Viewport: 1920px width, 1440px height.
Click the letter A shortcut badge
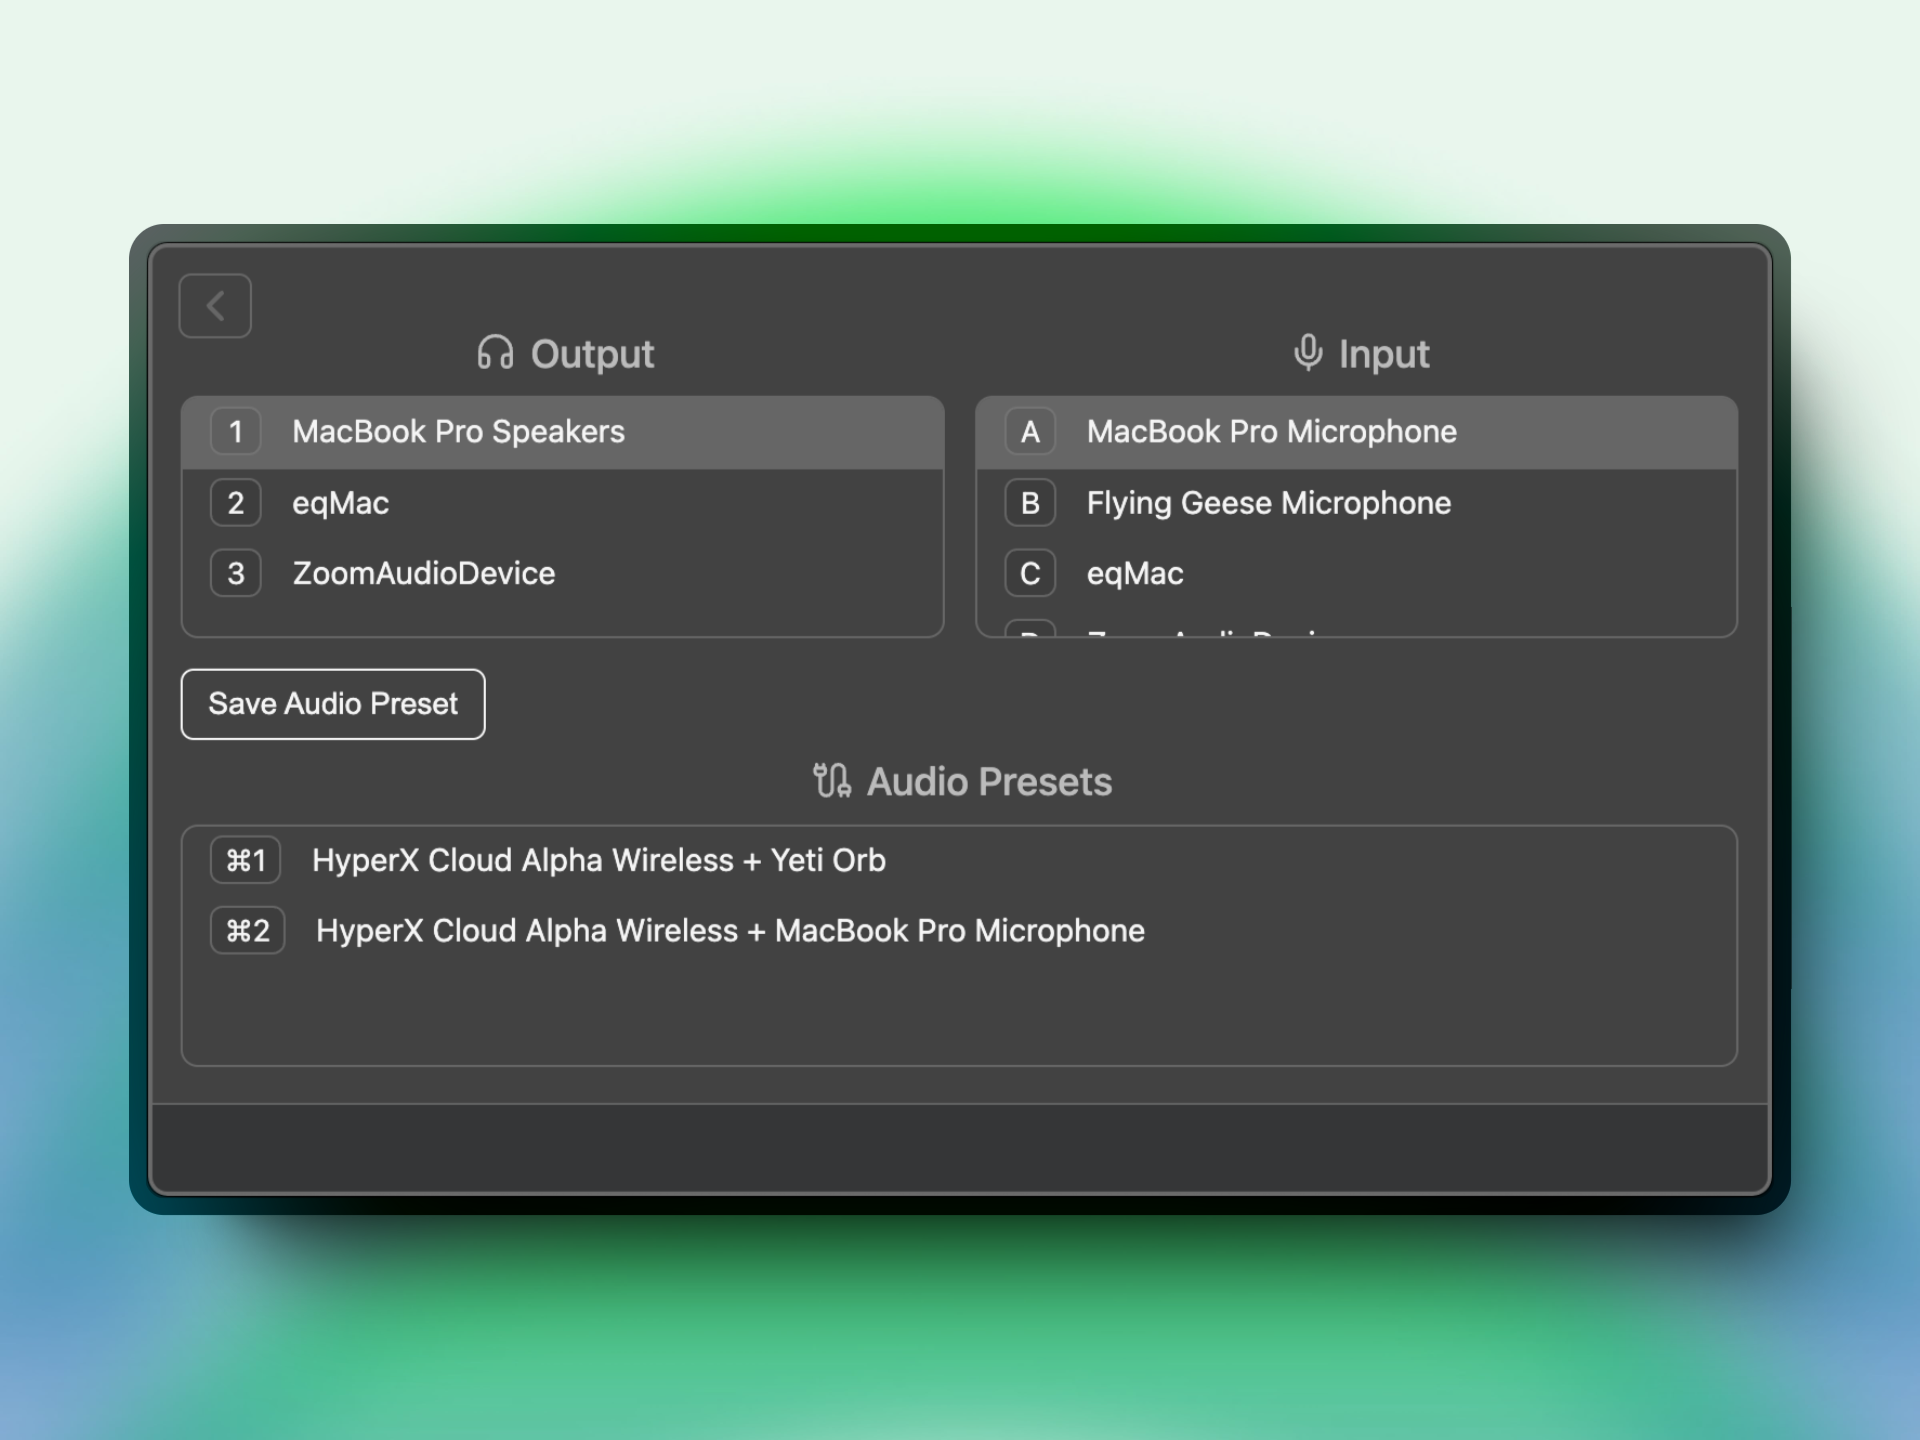tap(1030, 432)
